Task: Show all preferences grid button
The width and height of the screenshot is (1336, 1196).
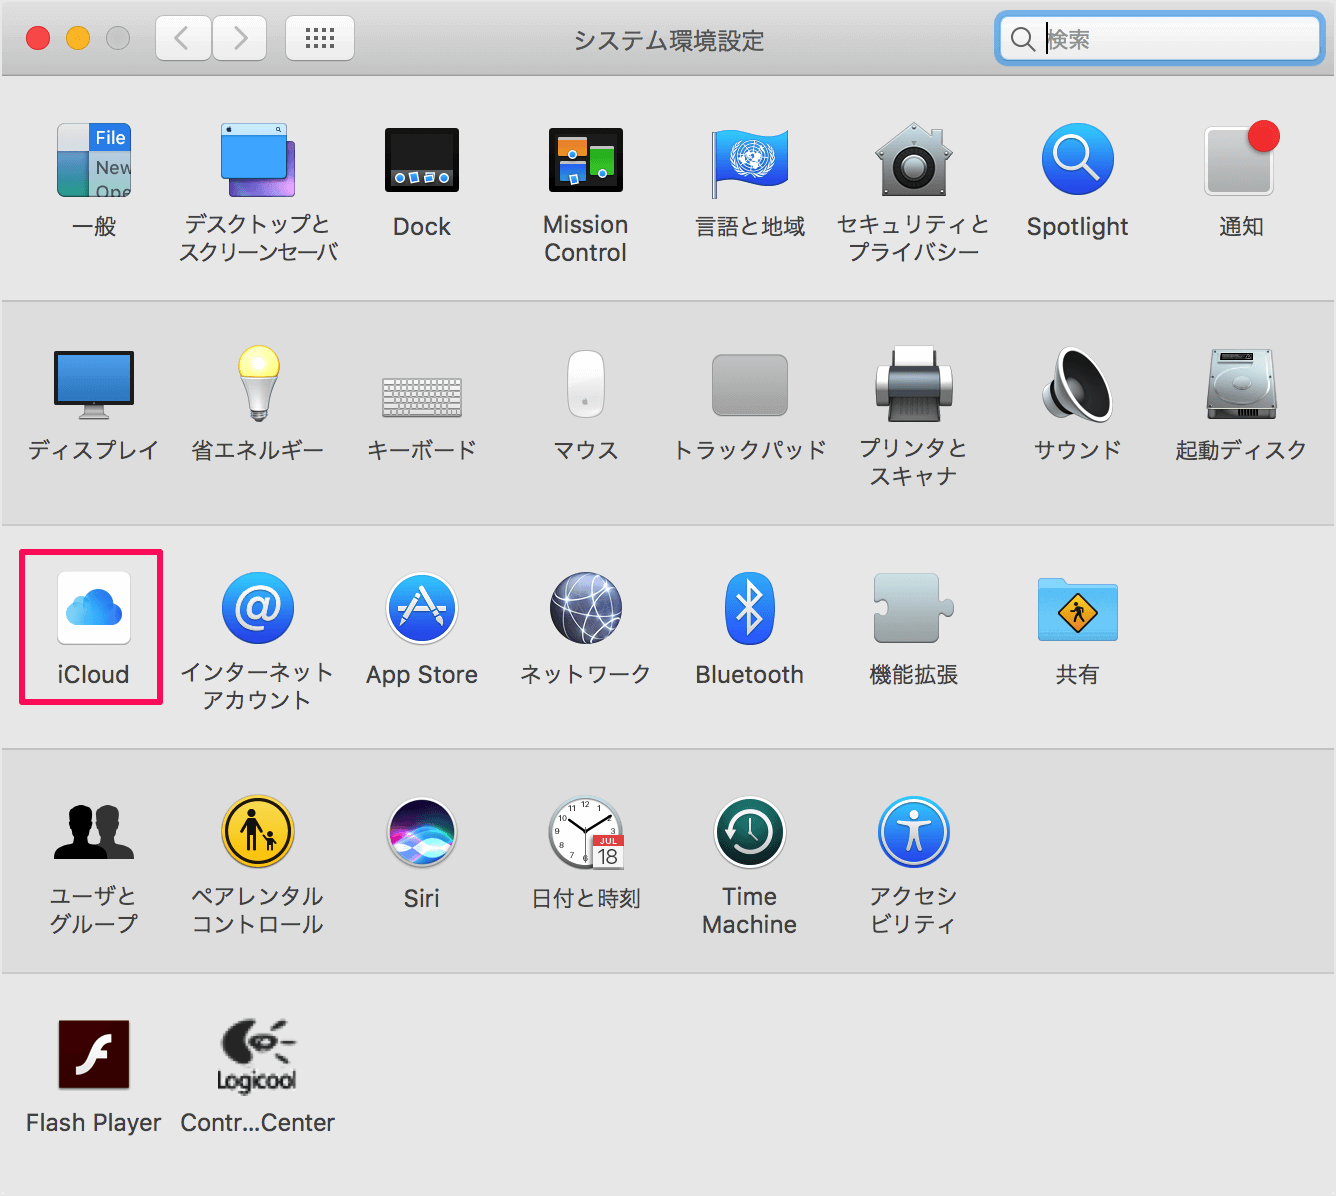Action: (320, 39)
